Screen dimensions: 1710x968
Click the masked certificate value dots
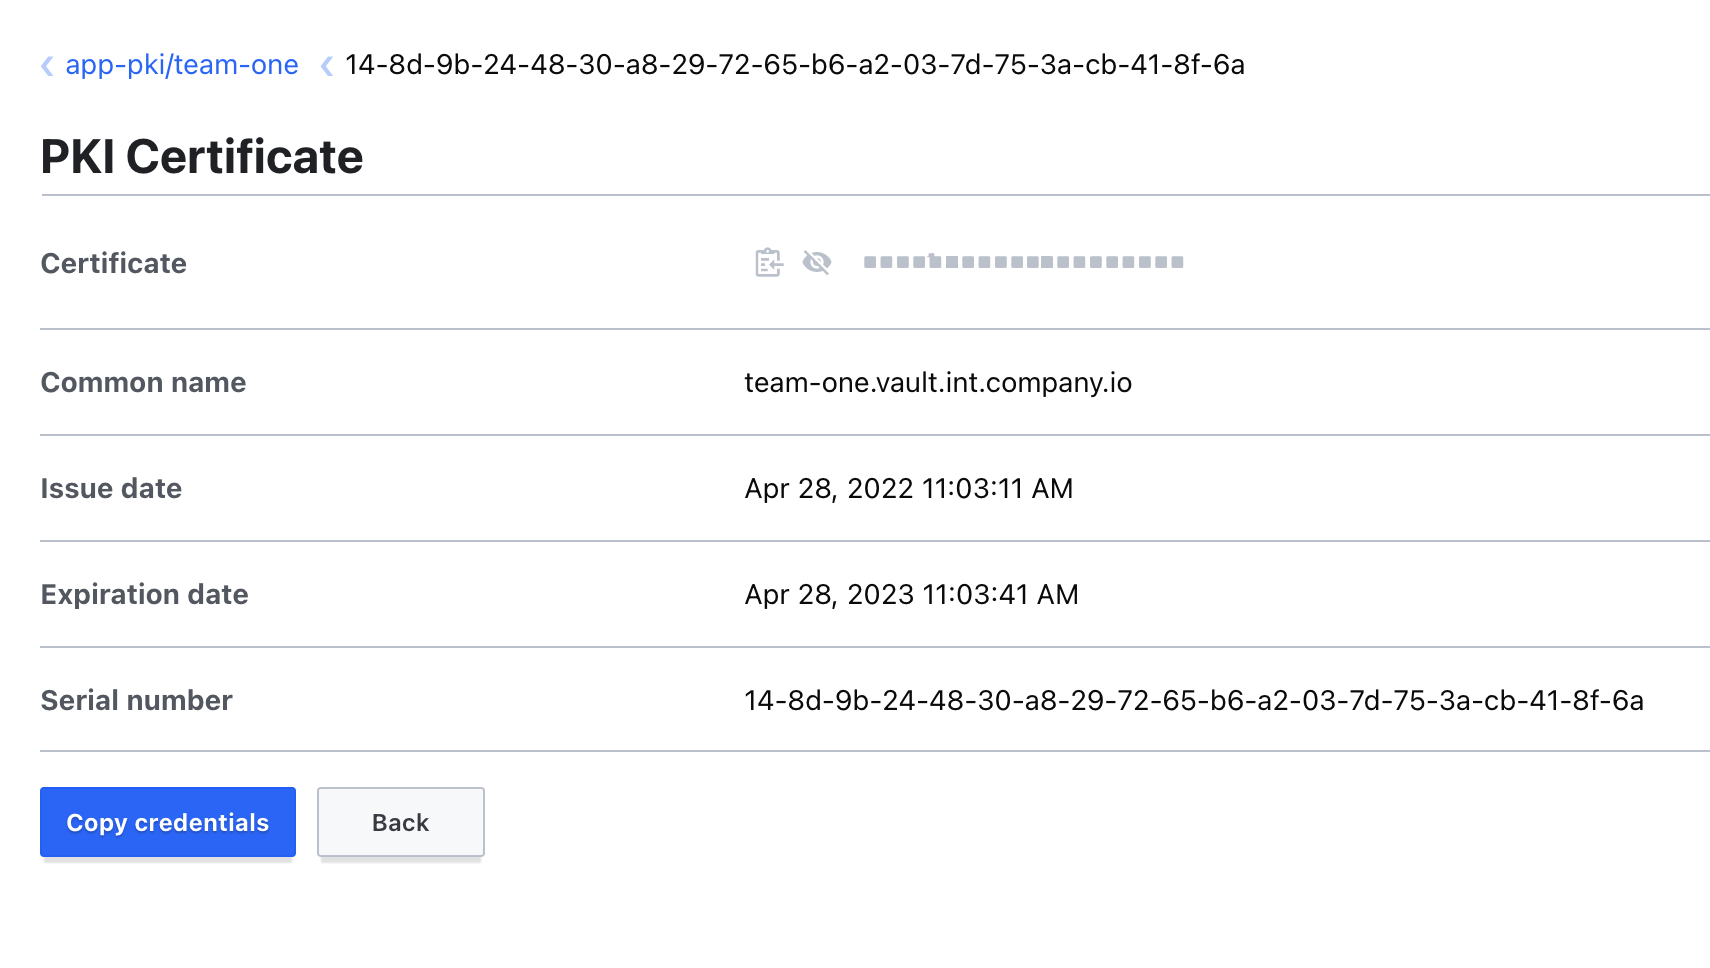[x=1023, y=262]
